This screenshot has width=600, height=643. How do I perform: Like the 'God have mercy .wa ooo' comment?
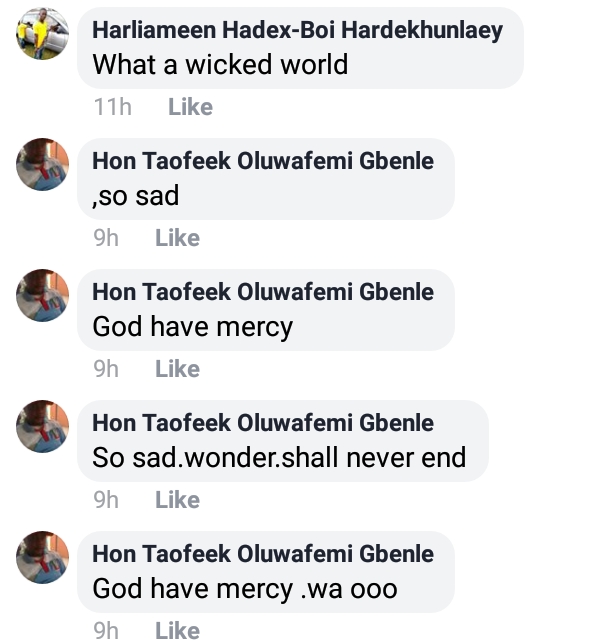pos(177,630)
